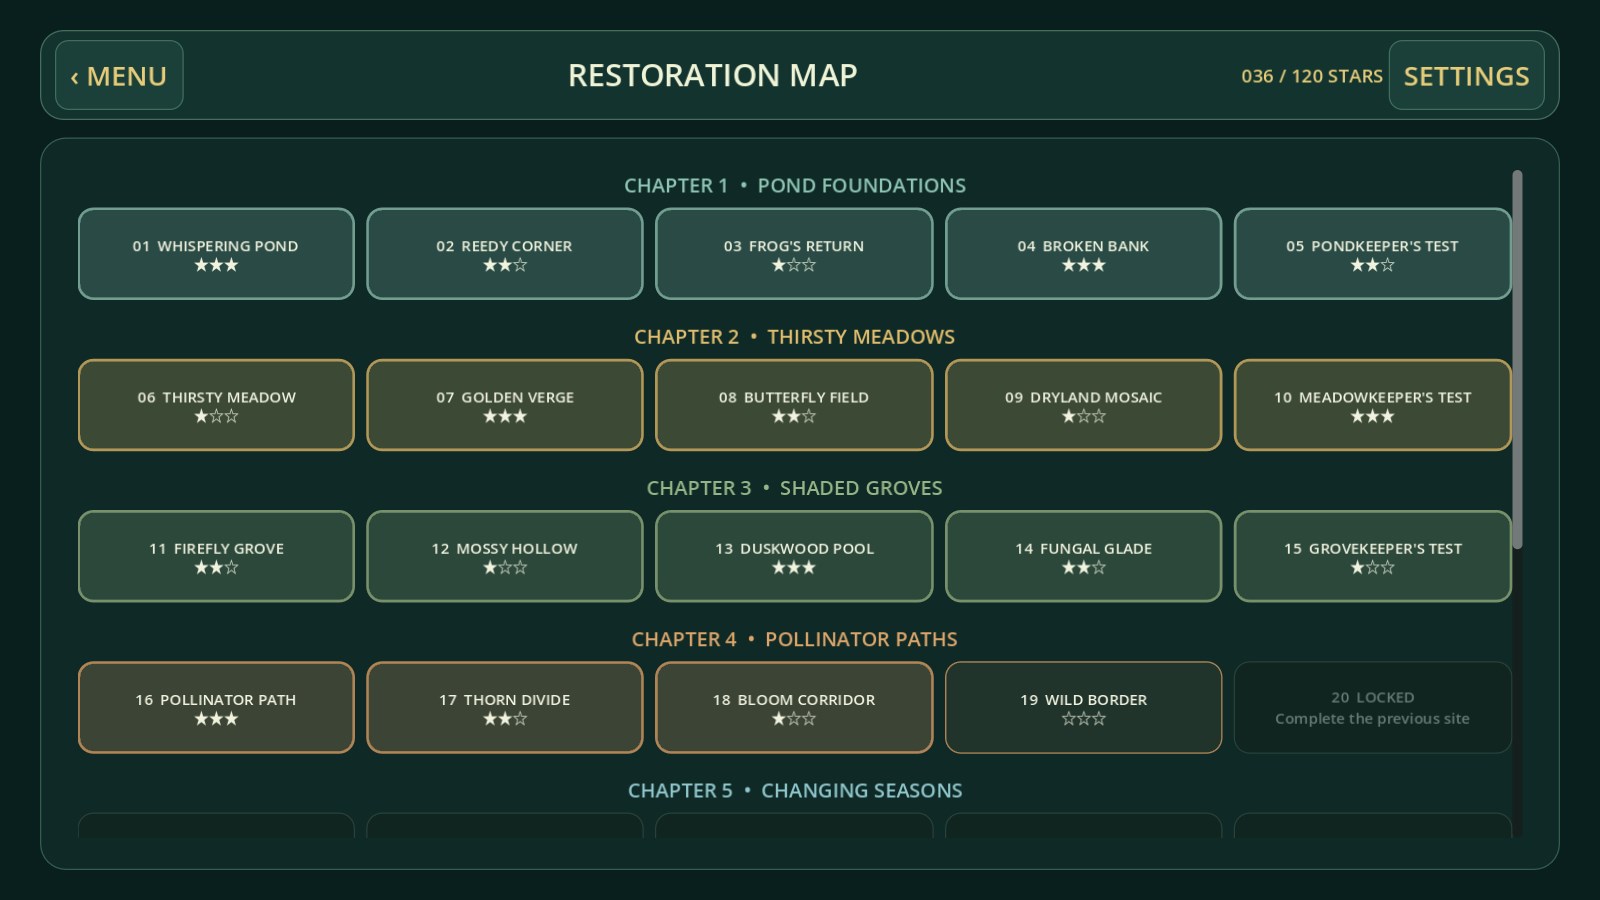The image size is (1600, 900).
Task: Click the Chapter 5 Changing Seasons heading
Action: (x=795, y=790)
